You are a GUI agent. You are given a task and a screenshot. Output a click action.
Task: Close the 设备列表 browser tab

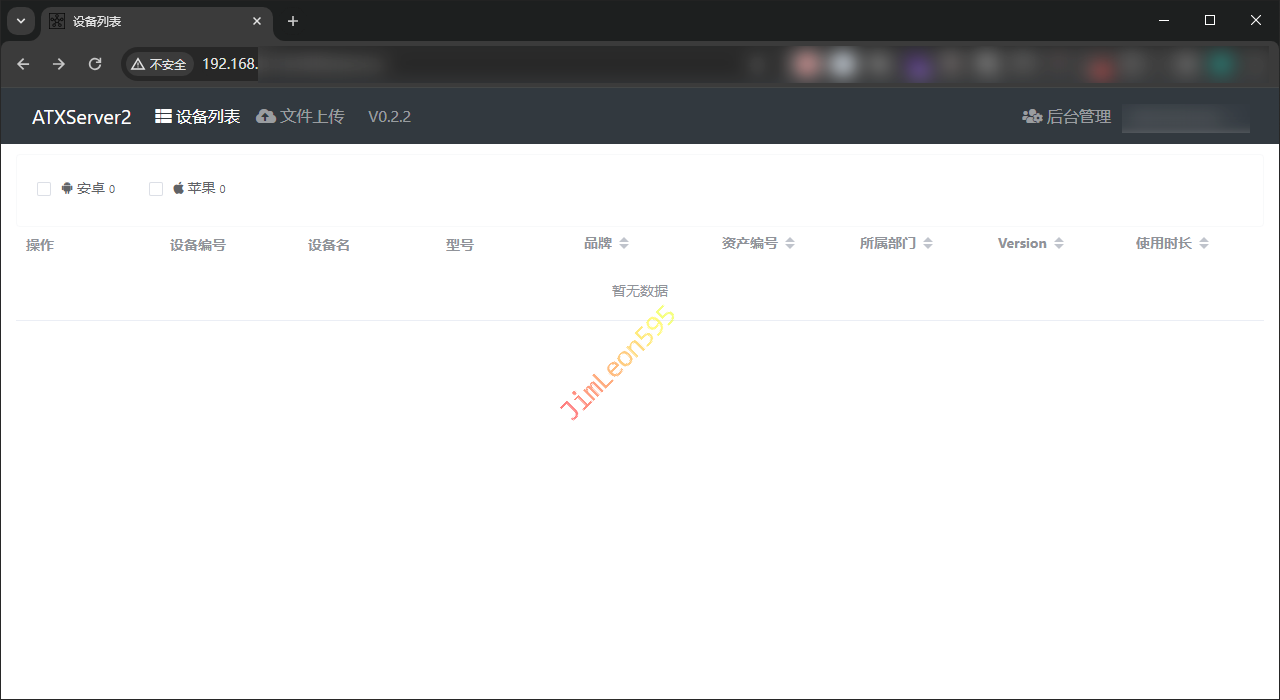[257, 21]
